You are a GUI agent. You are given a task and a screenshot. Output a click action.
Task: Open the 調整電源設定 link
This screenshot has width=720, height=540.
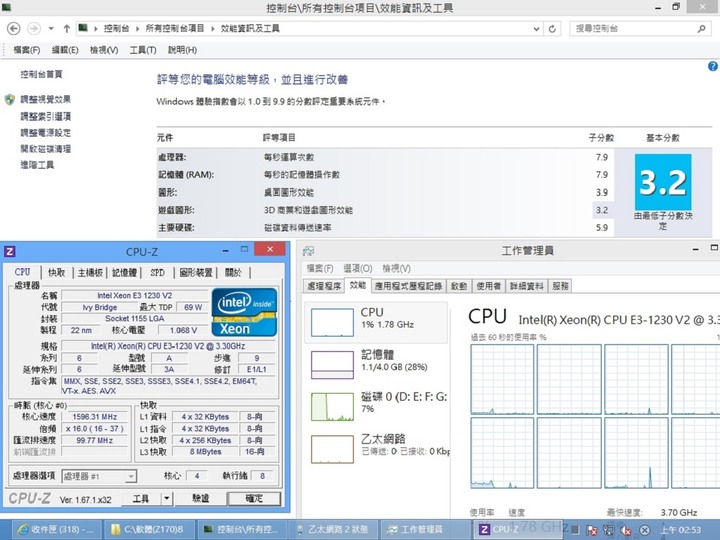[x=45, y=133]
